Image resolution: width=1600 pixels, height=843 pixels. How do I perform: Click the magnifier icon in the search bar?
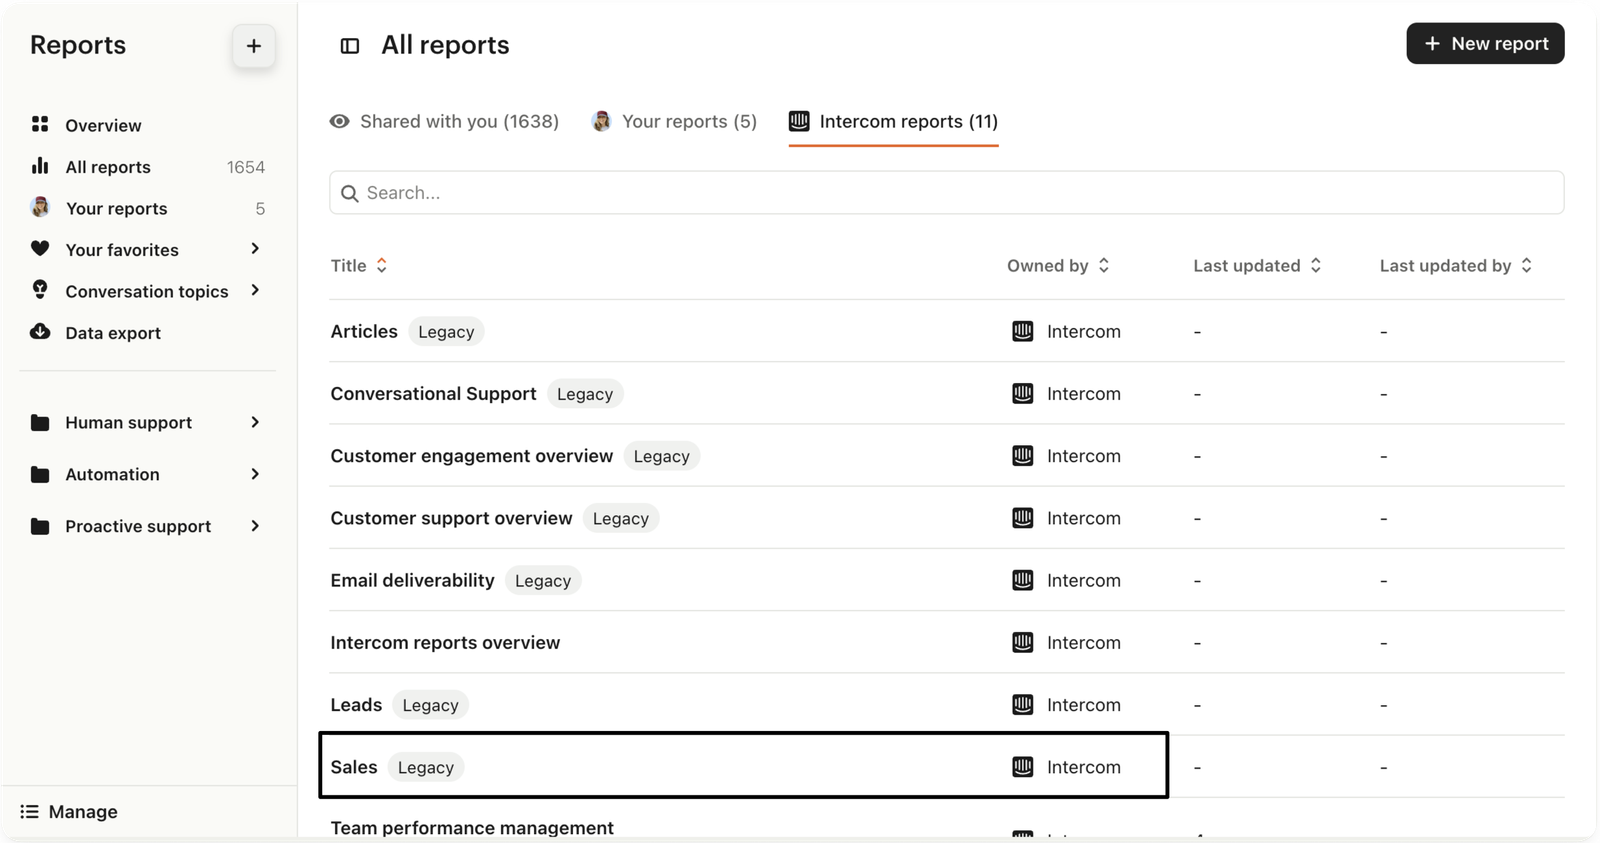coord(349,193)
